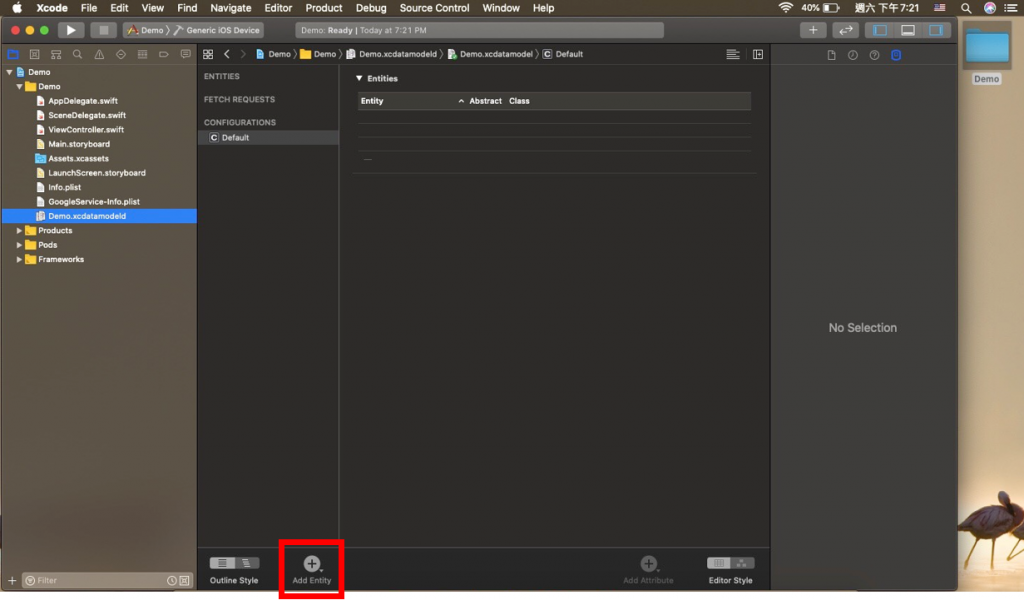1024x600 pixels.
Task: Expand the Frameworks folder
Action: coord(19,259)
